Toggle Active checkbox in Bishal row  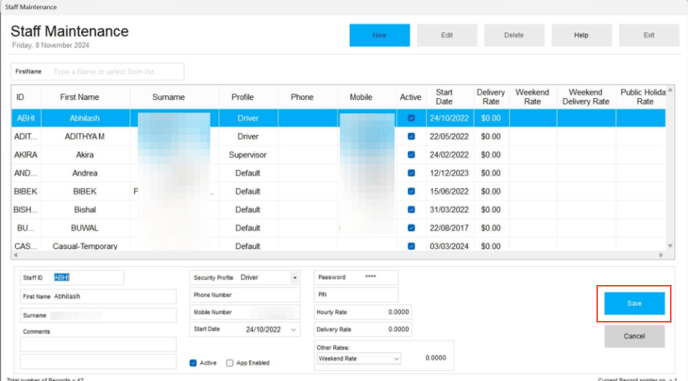pos(411,209)
